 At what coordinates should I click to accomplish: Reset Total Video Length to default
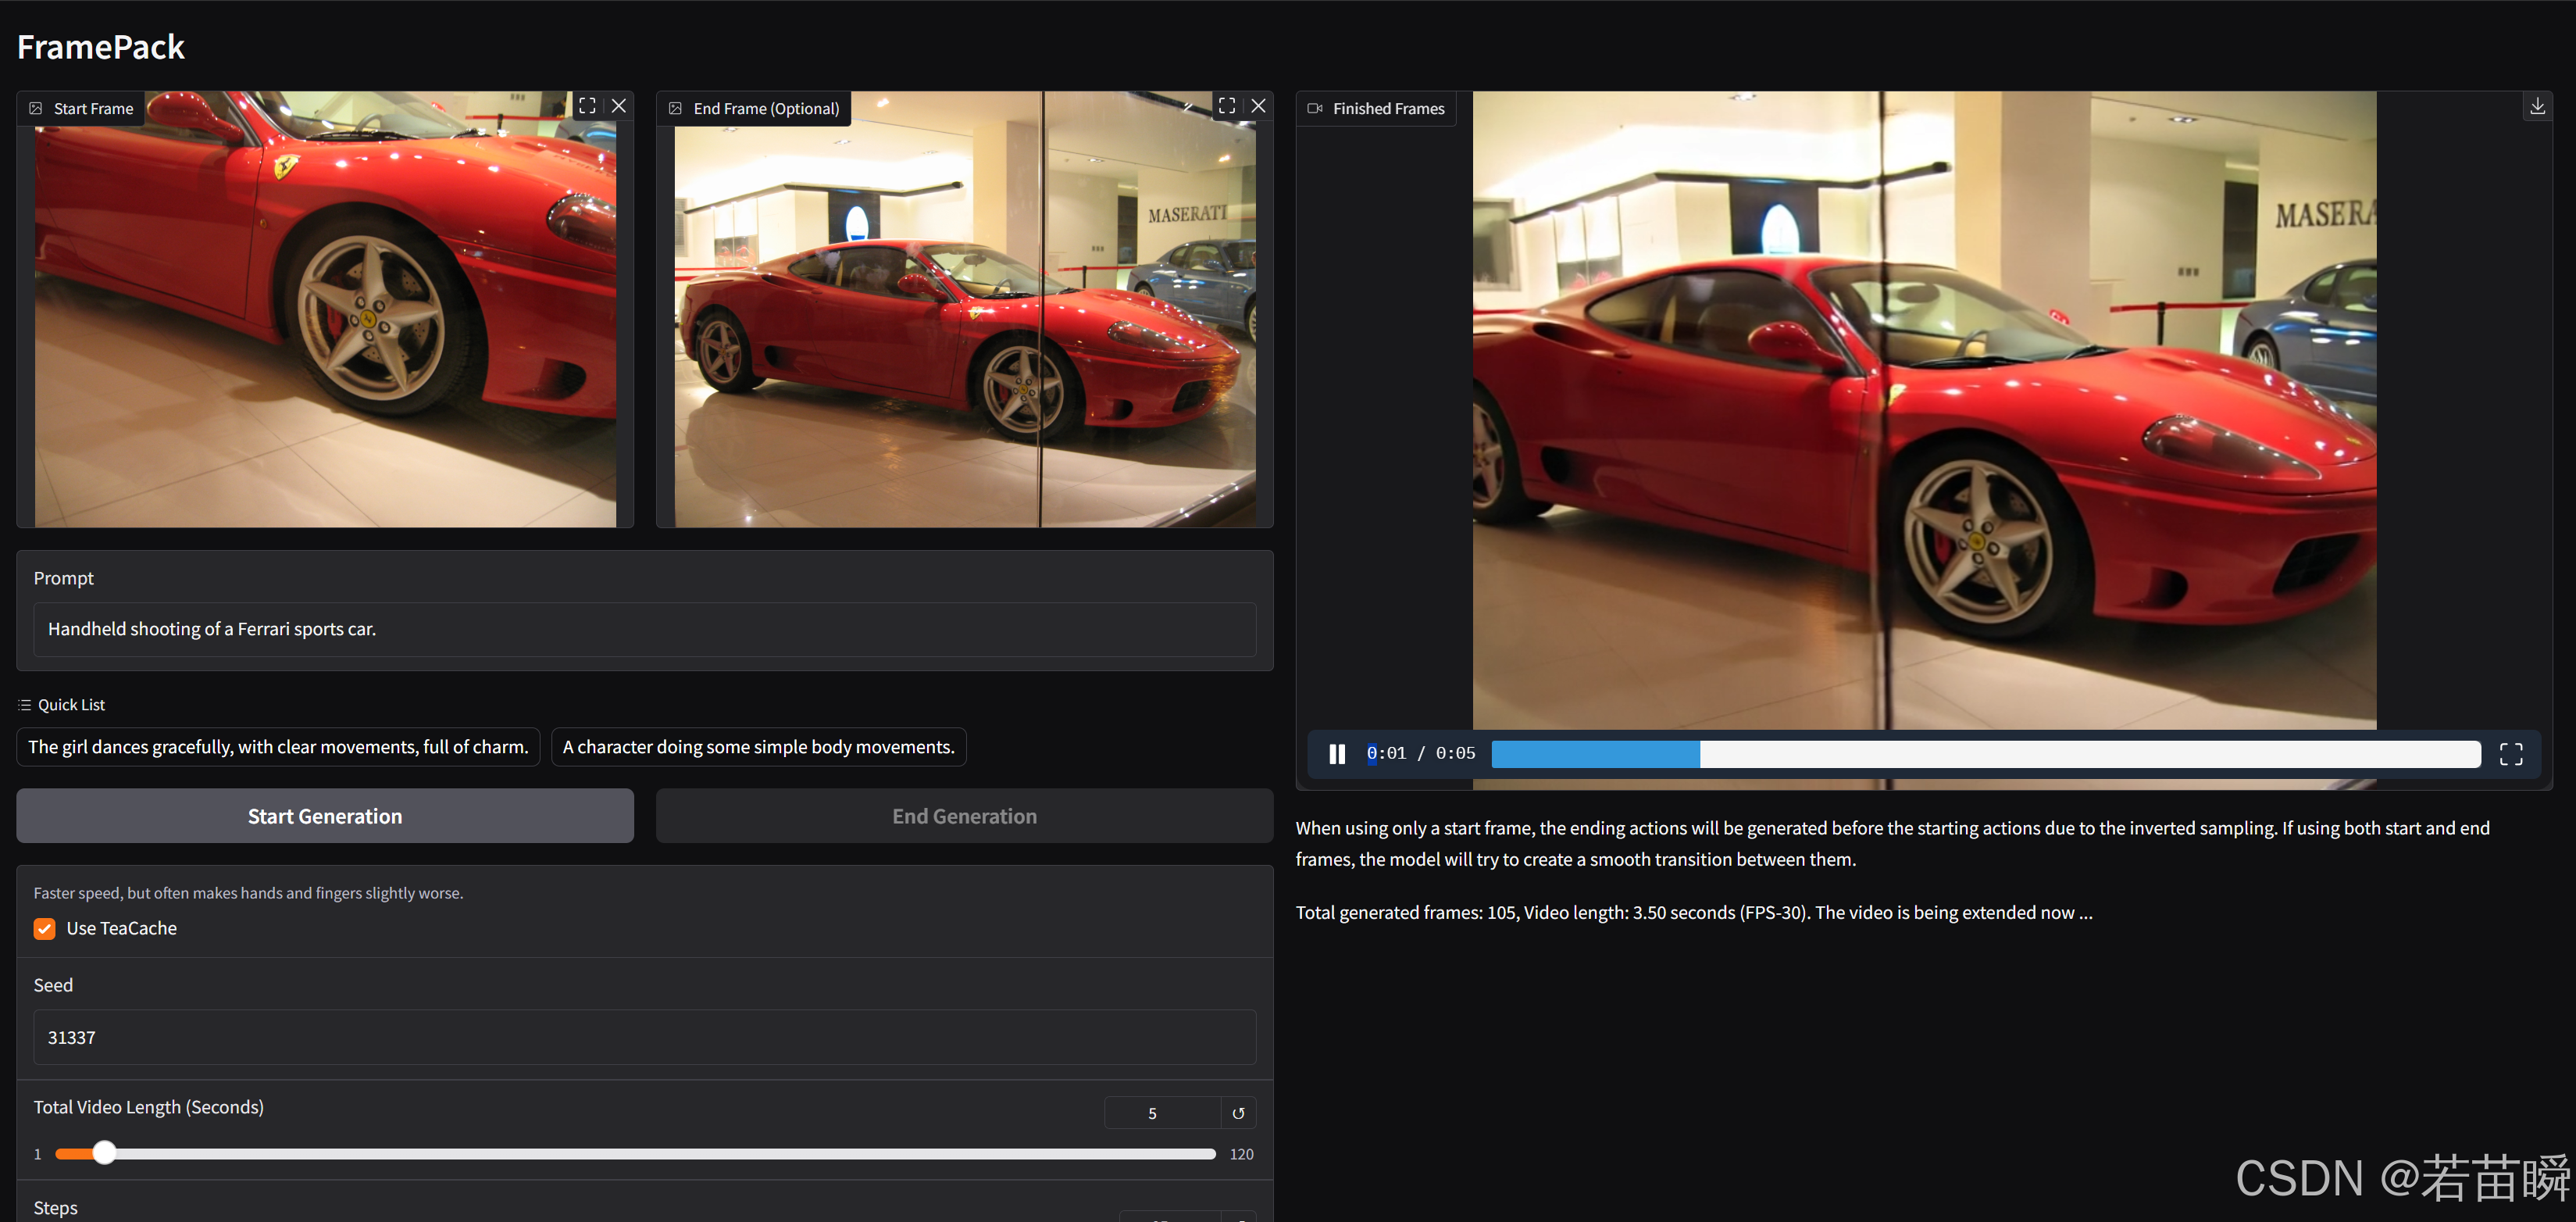coord(1238,1113)
